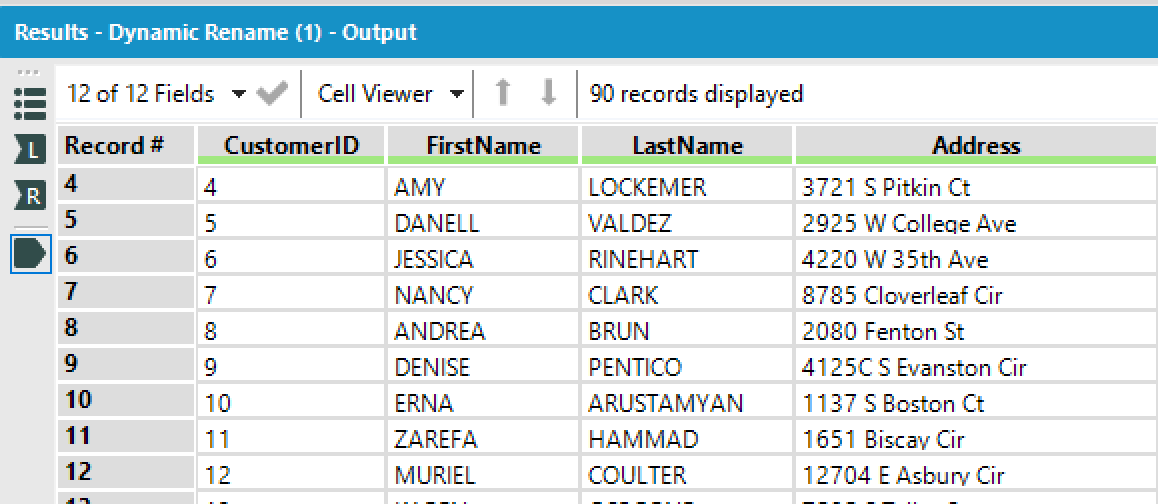
Task: Click the Record # column header
Action: click(x=126, y=145)
